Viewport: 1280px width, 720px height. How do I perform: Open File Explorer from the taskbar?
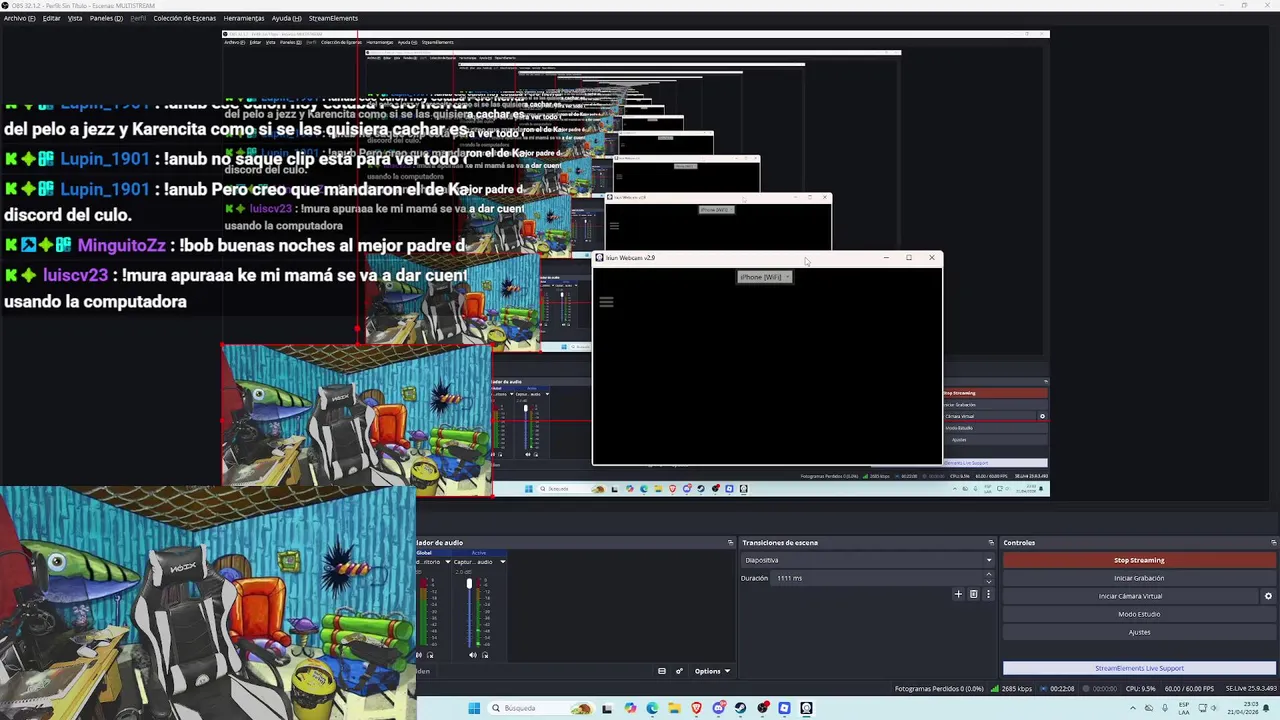674,708
